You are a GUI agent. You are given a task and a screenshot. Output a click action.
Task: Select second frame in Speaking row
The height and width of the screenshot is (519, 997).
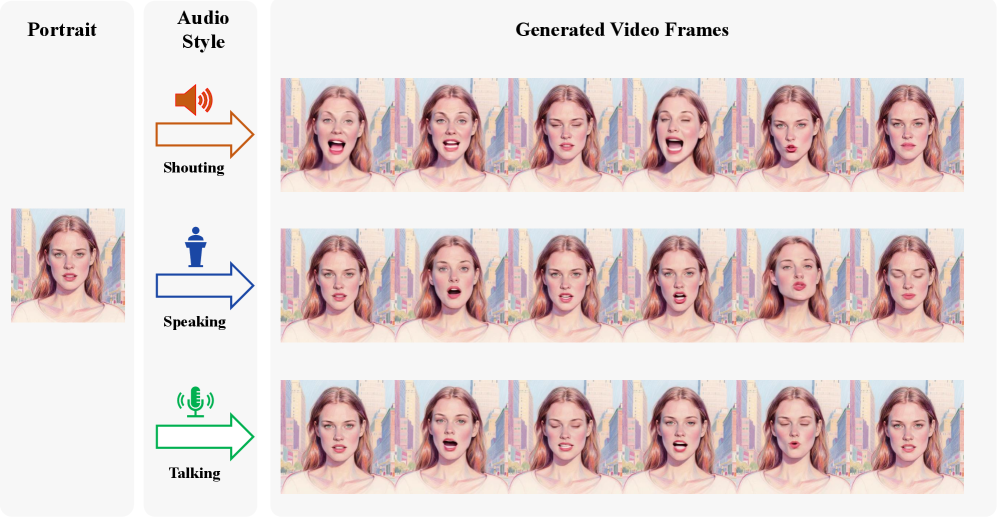pyautogui.click(x=451, y=286)
